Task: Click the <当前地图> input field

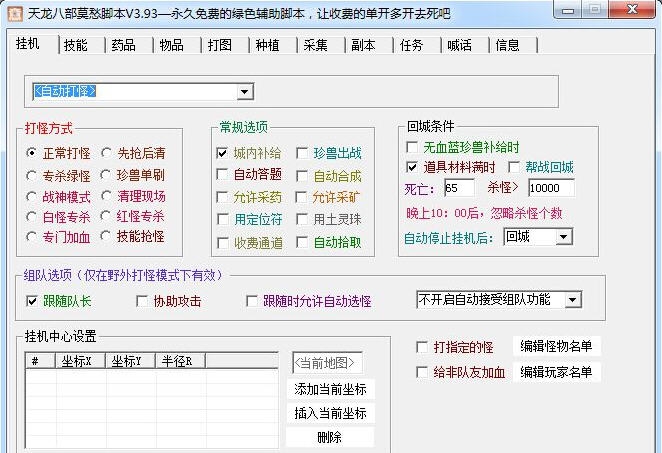Action: click(327, 363)
